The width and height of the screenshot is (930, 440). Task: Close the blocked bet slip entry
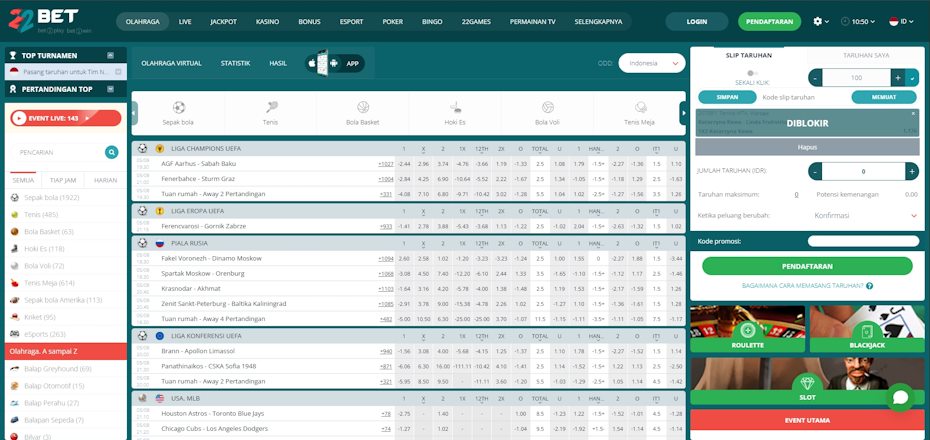pyautogui.click(x=913, y=113)
